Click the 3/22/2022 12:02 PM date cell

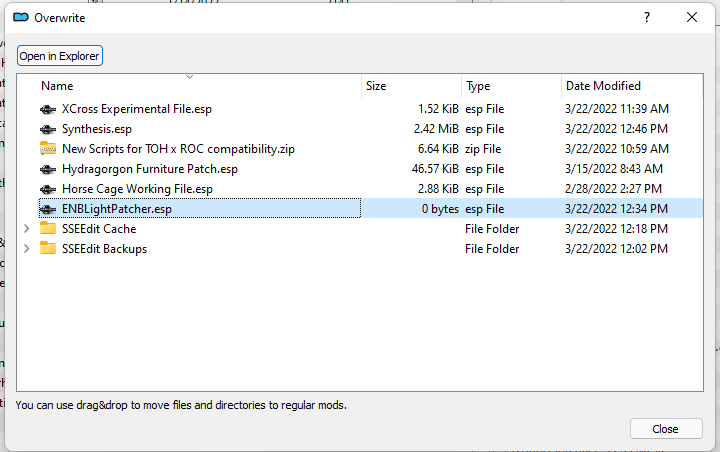[616, 249]
